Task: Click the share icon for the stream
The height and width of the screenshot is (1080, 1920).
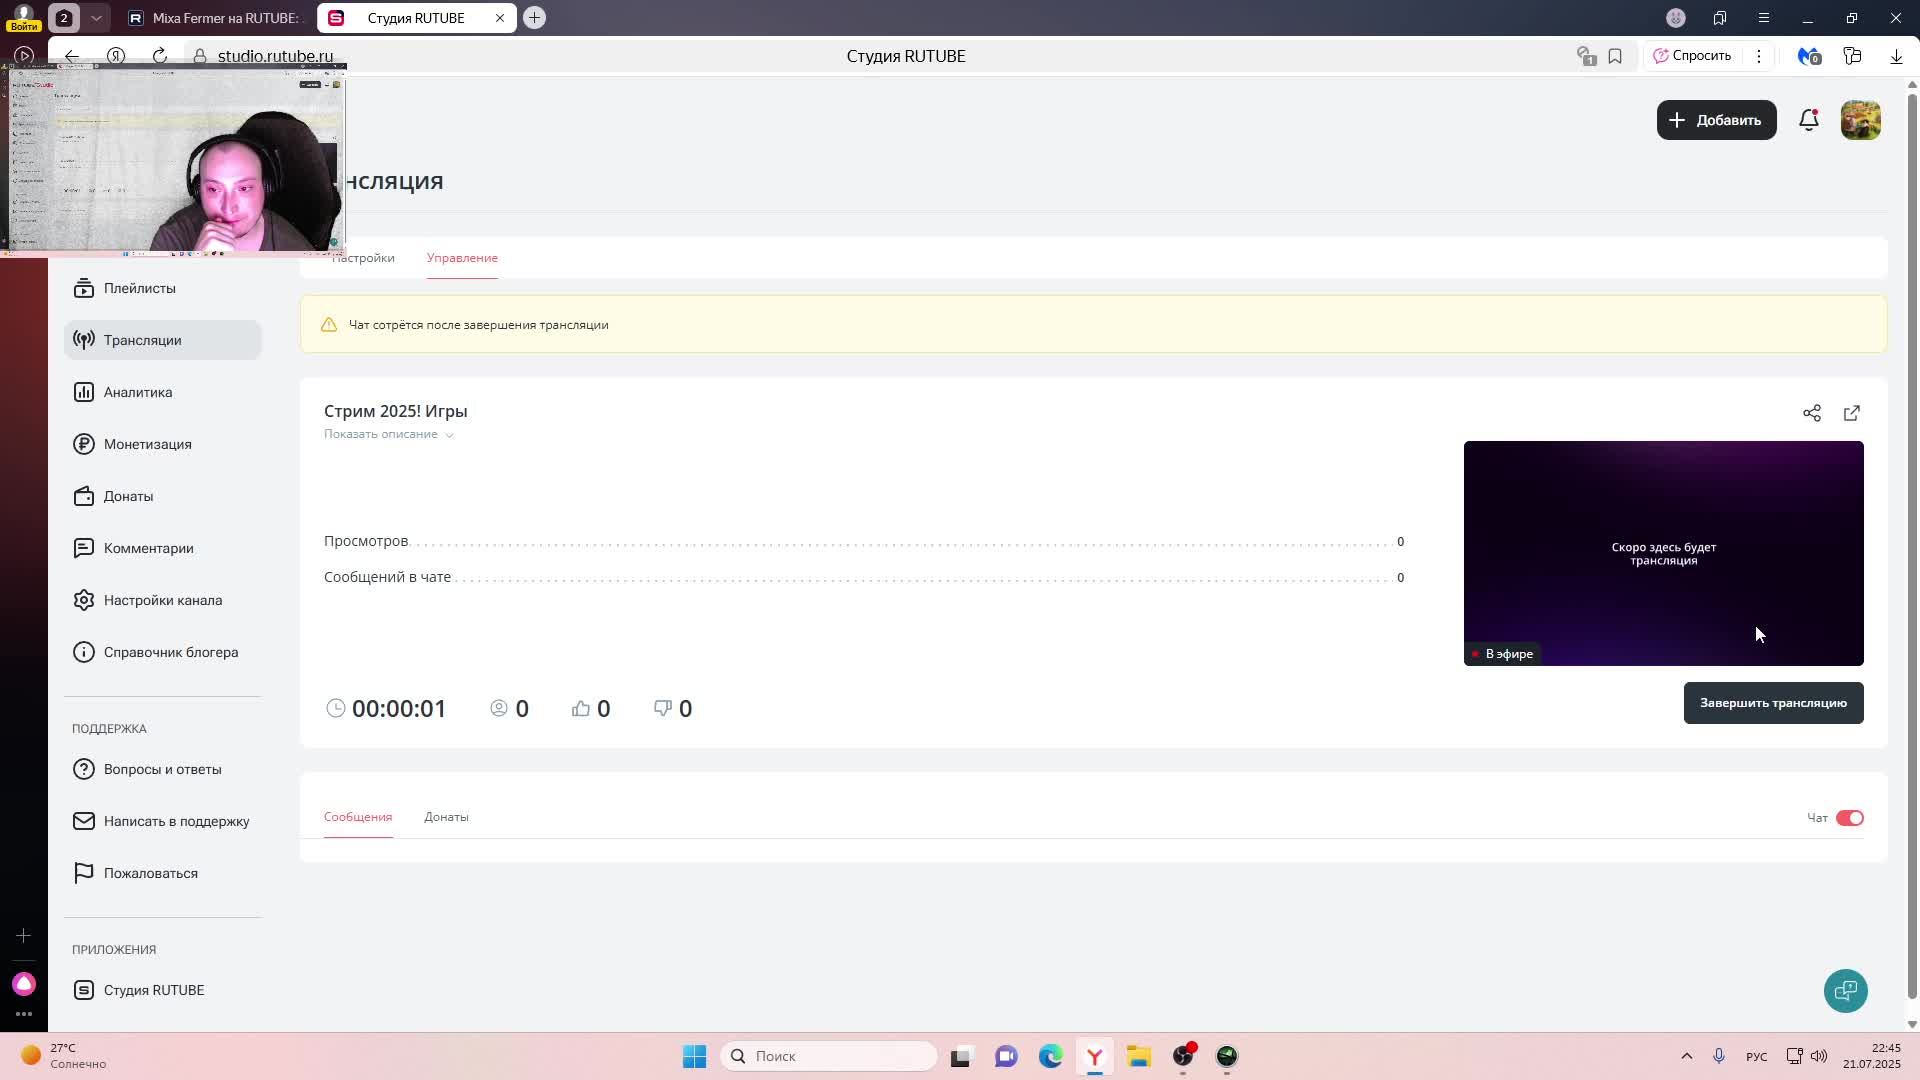Action: point(1811,413)
